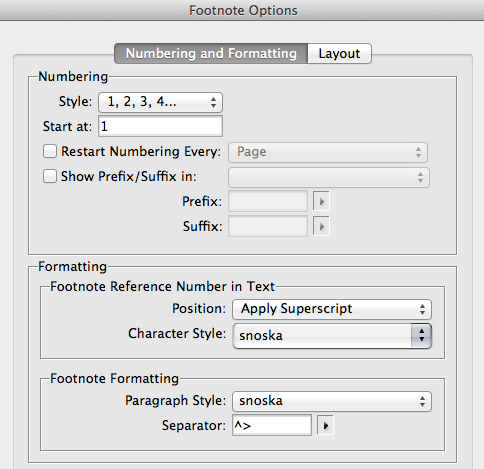Open the Character Style snoska dropdown
This screenshot has width=484, height=469.
click(x=332, y=335)
